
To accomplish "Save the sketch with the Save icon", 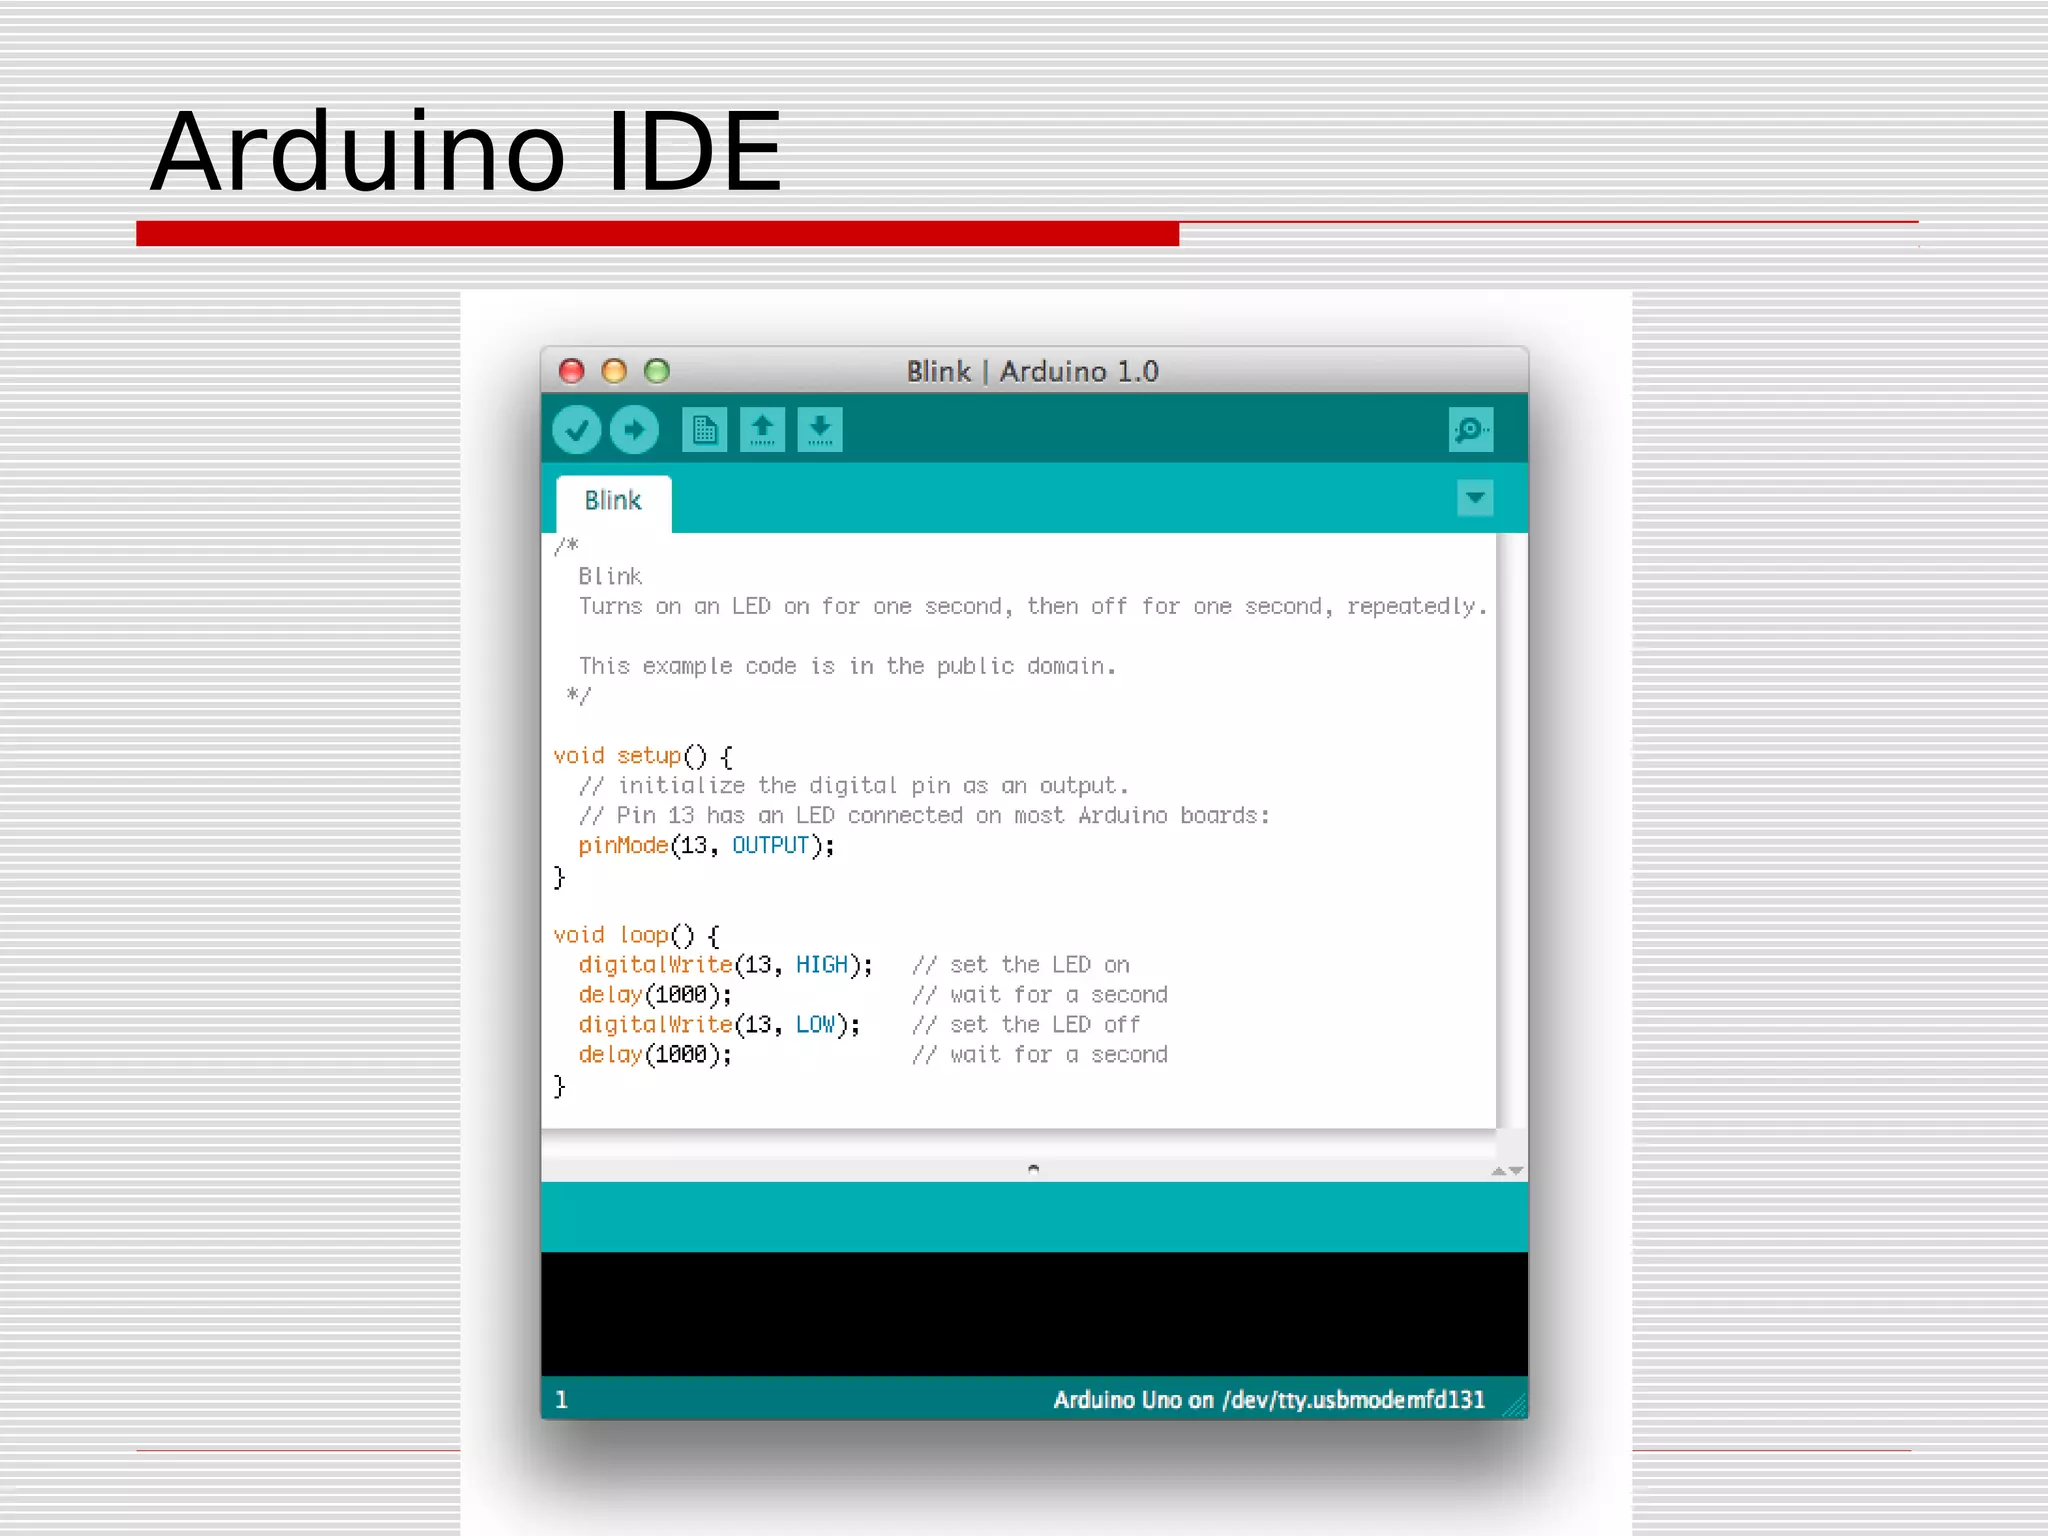I will coord(820,430).
